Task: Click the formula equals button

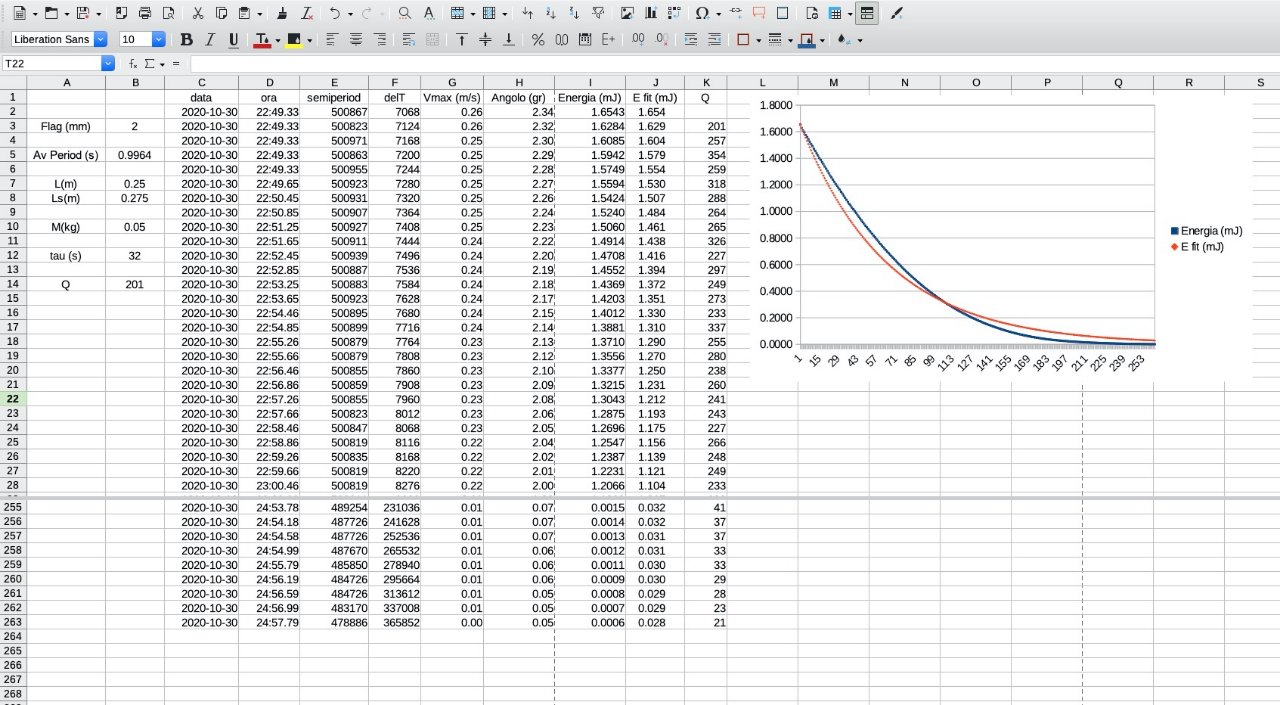Action: (176, 63)
